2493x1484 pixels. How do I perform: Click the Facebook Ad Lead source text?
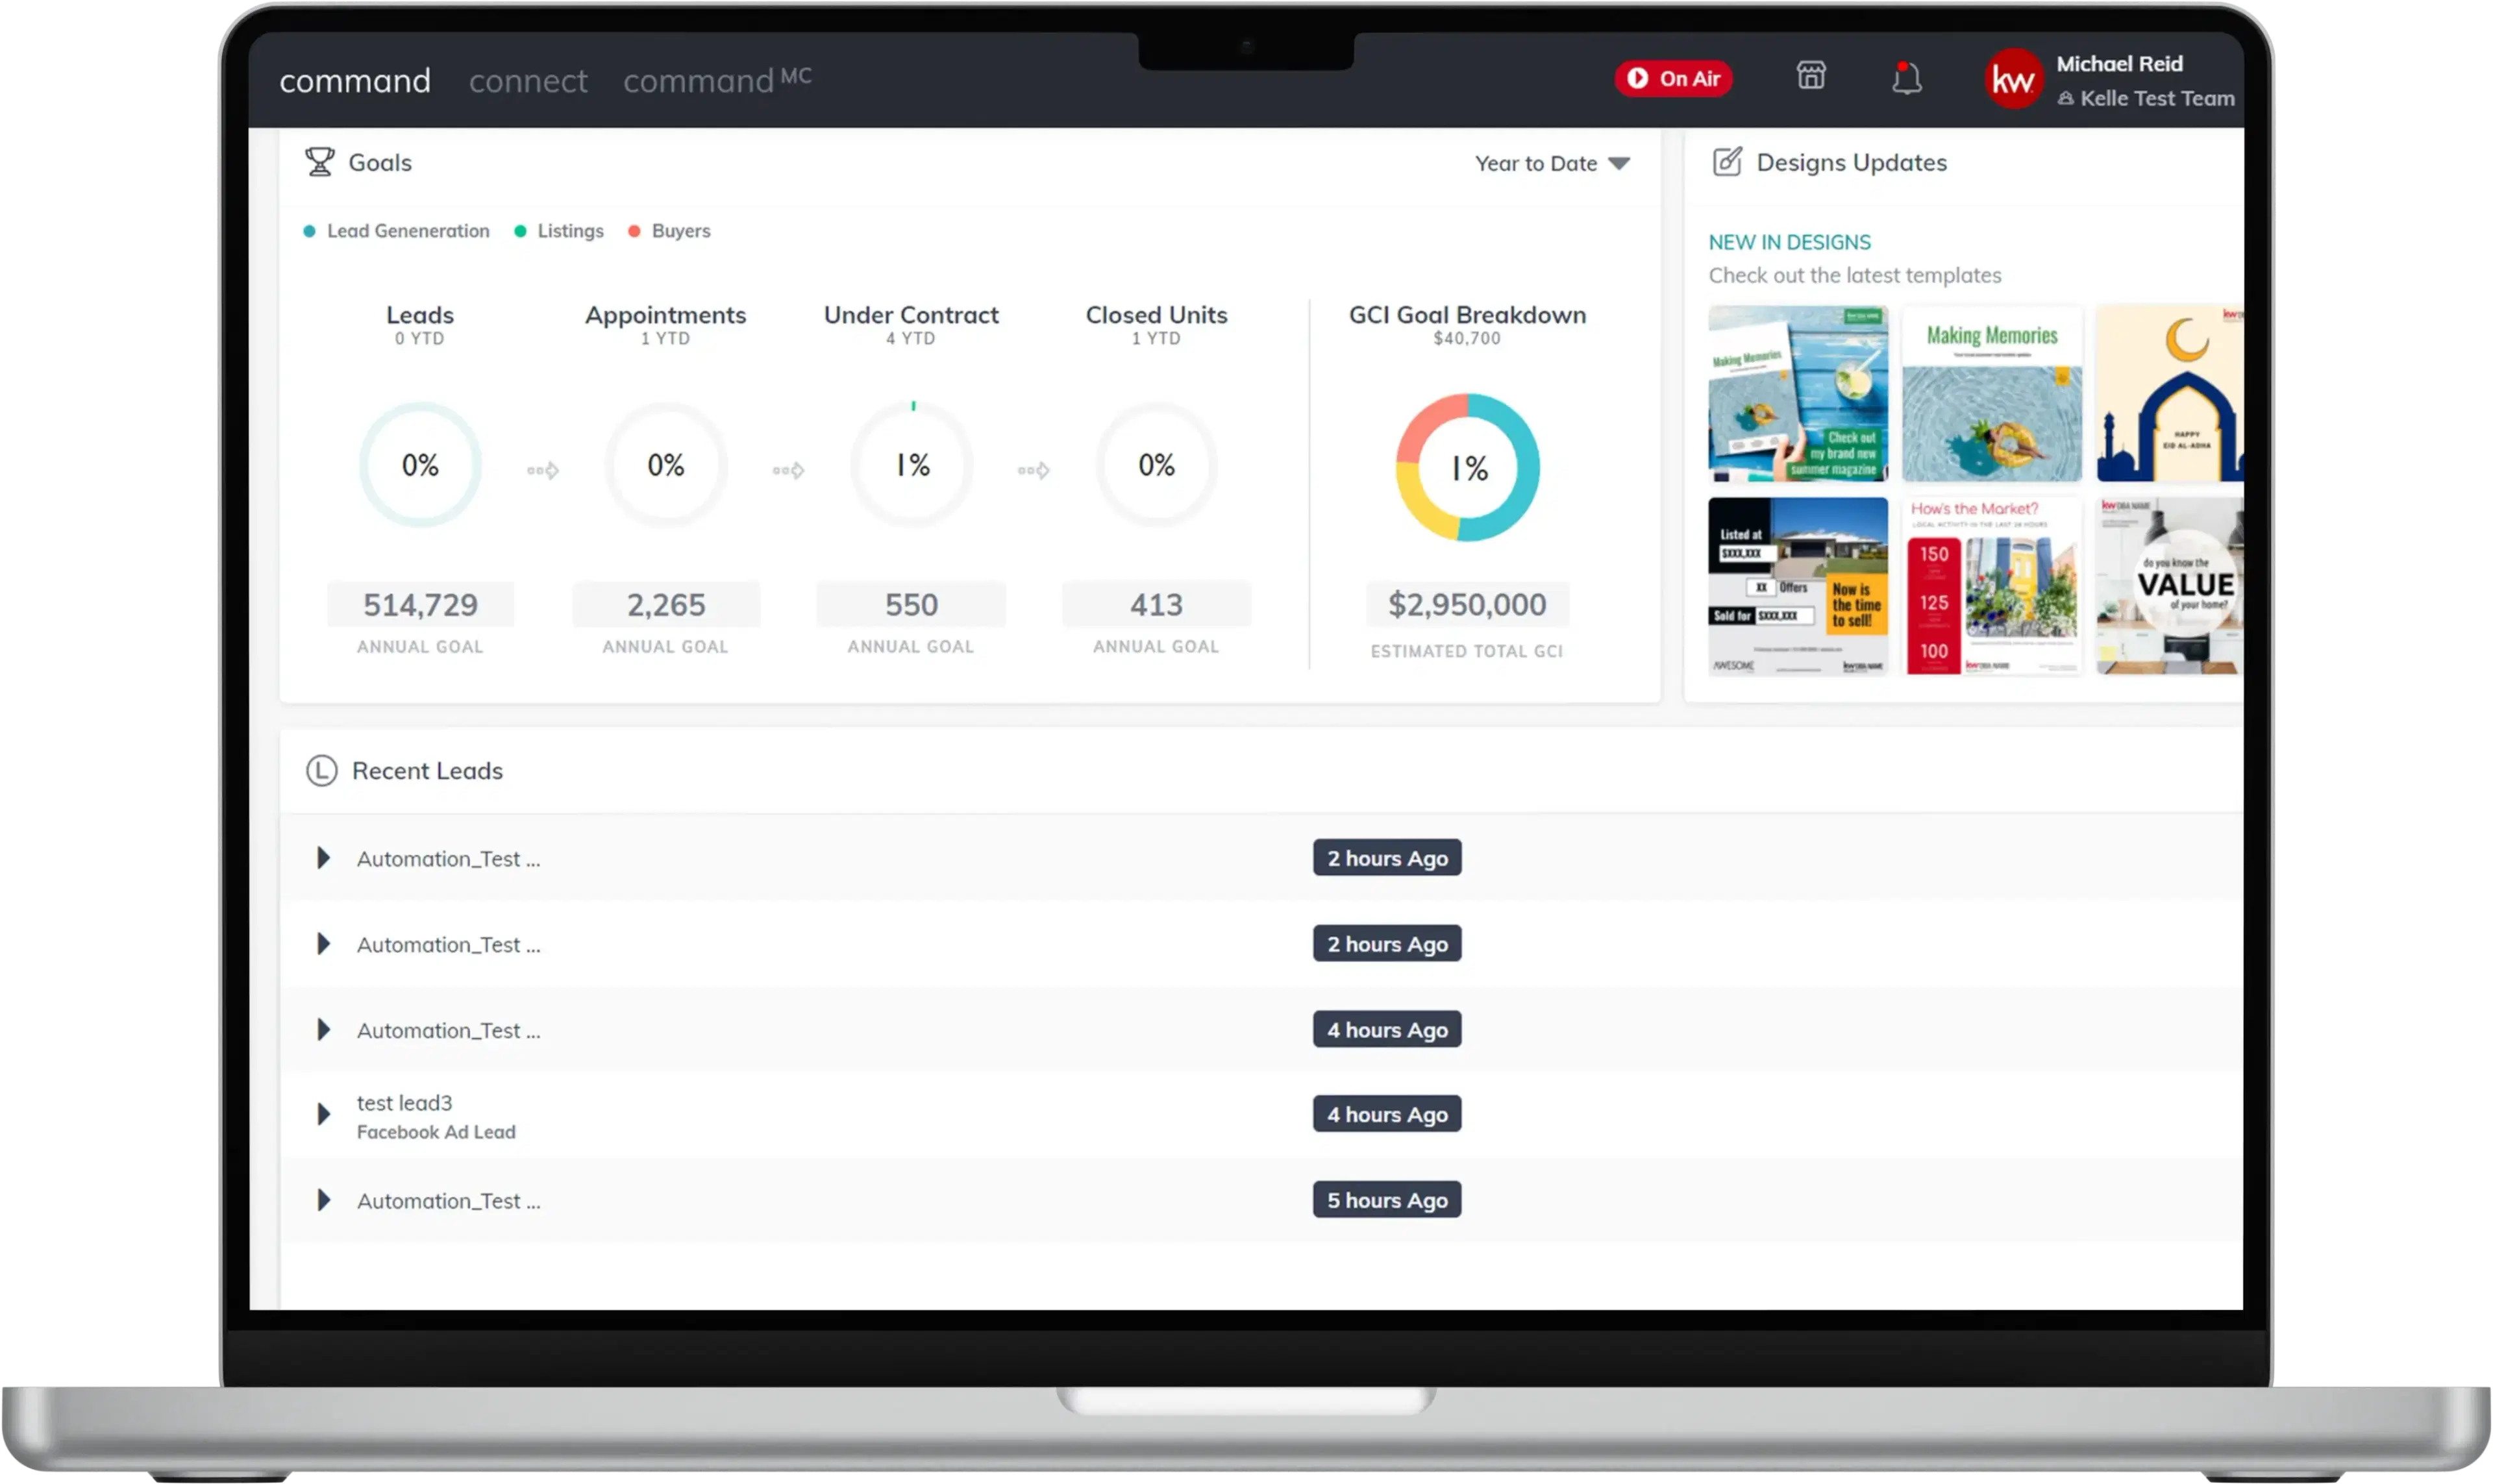point(436,1132)
